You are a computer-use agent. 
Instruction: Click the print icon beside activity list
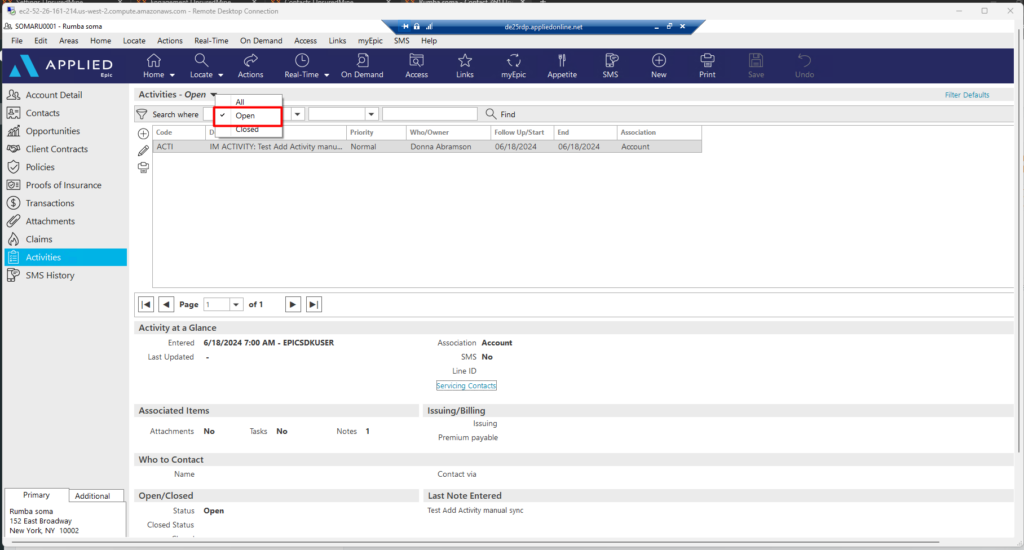(x=144, y=167)
